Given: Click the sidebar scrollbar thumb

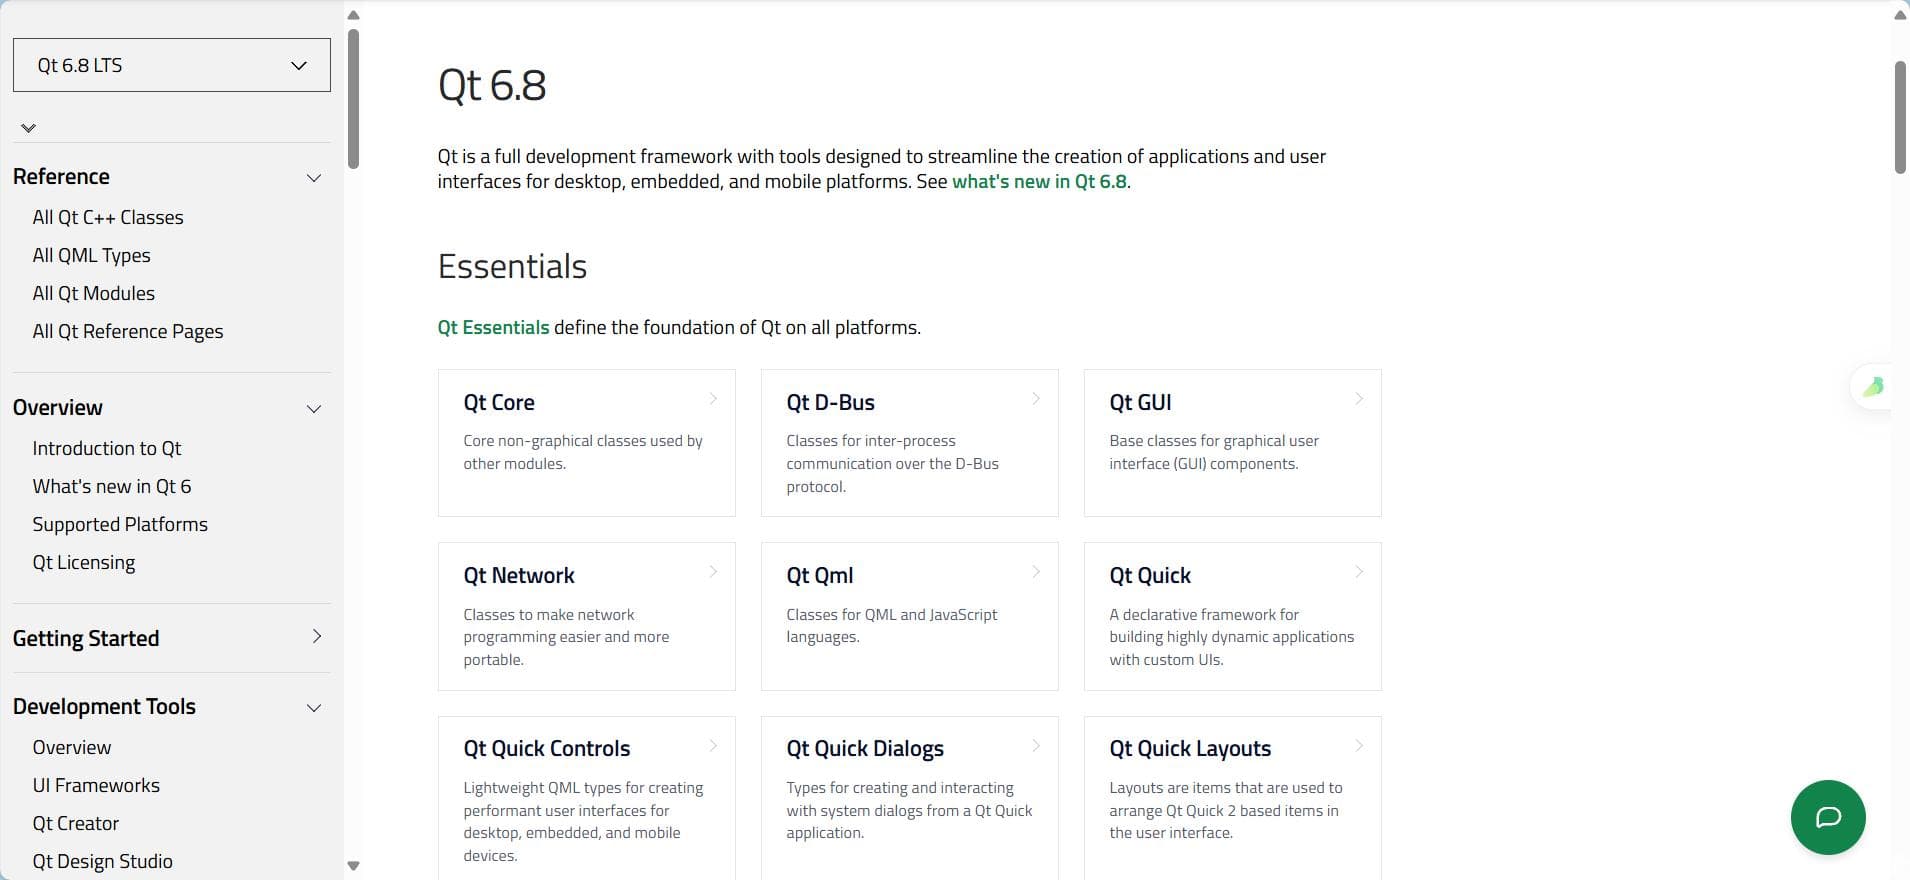Looking at the screenshot, I should tap(353, 98).
